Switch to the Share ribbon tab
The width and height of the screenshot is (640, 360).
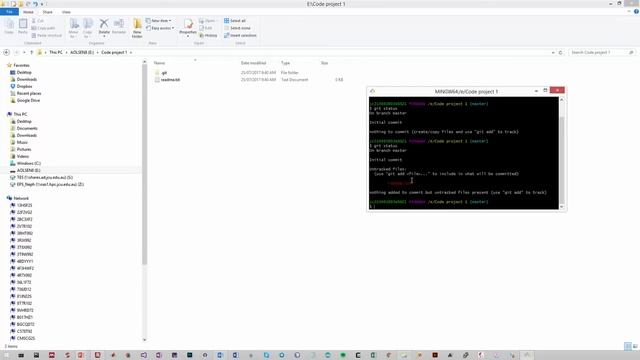click(x=47, y=12)
